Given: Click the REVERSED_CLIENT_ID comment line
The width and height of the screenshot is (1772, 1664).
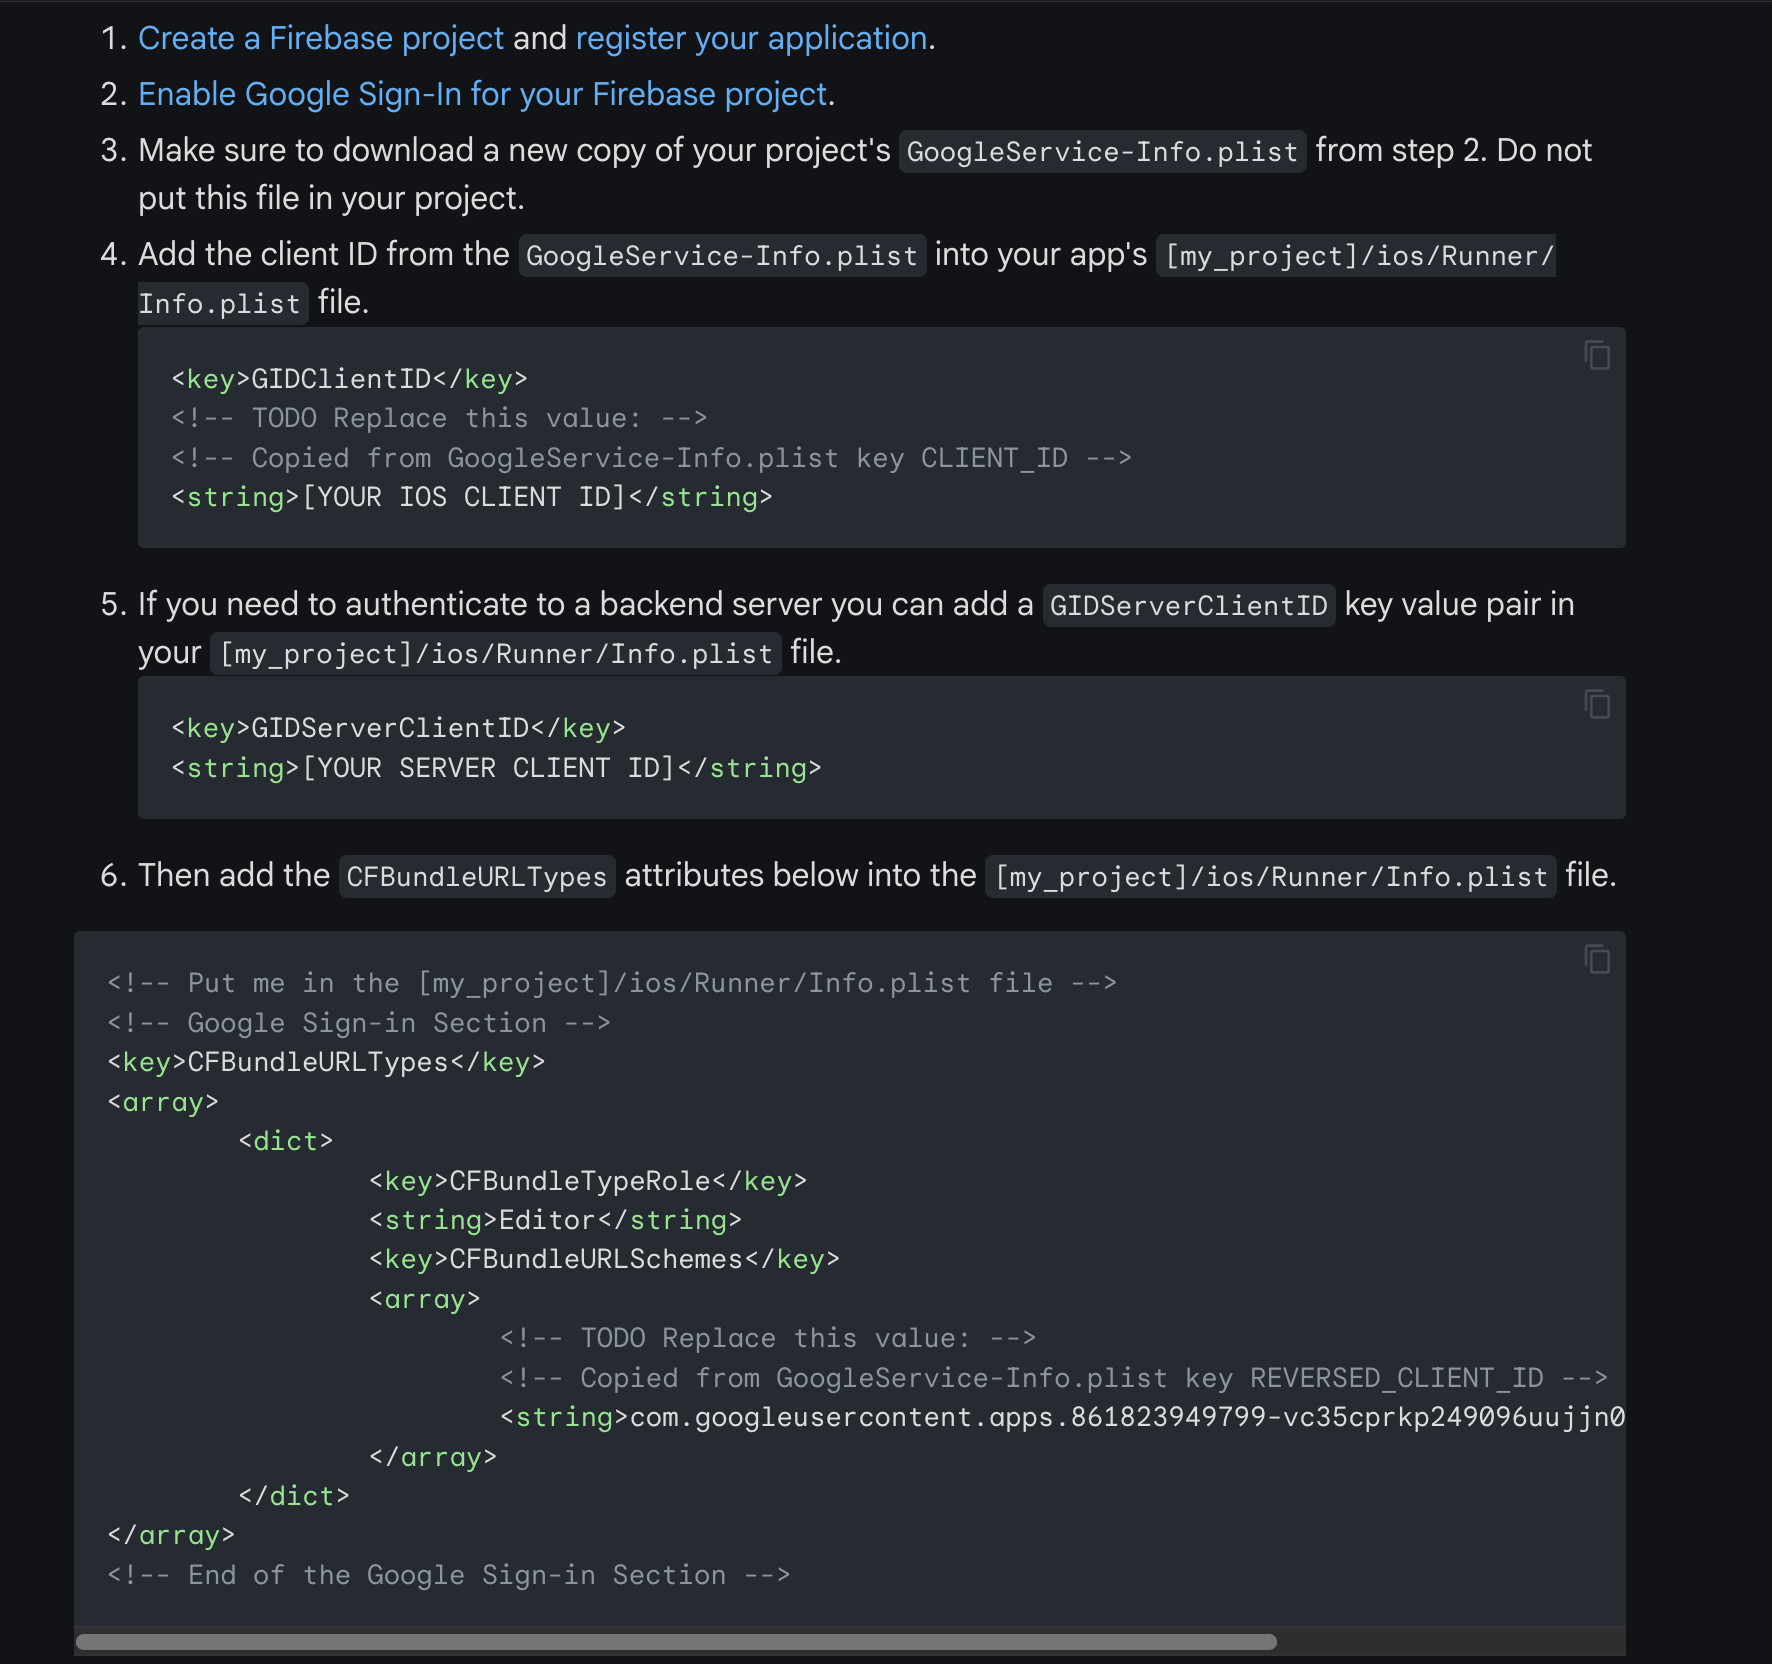Looking at the screenshot, I should (x=1054, y=1378).
